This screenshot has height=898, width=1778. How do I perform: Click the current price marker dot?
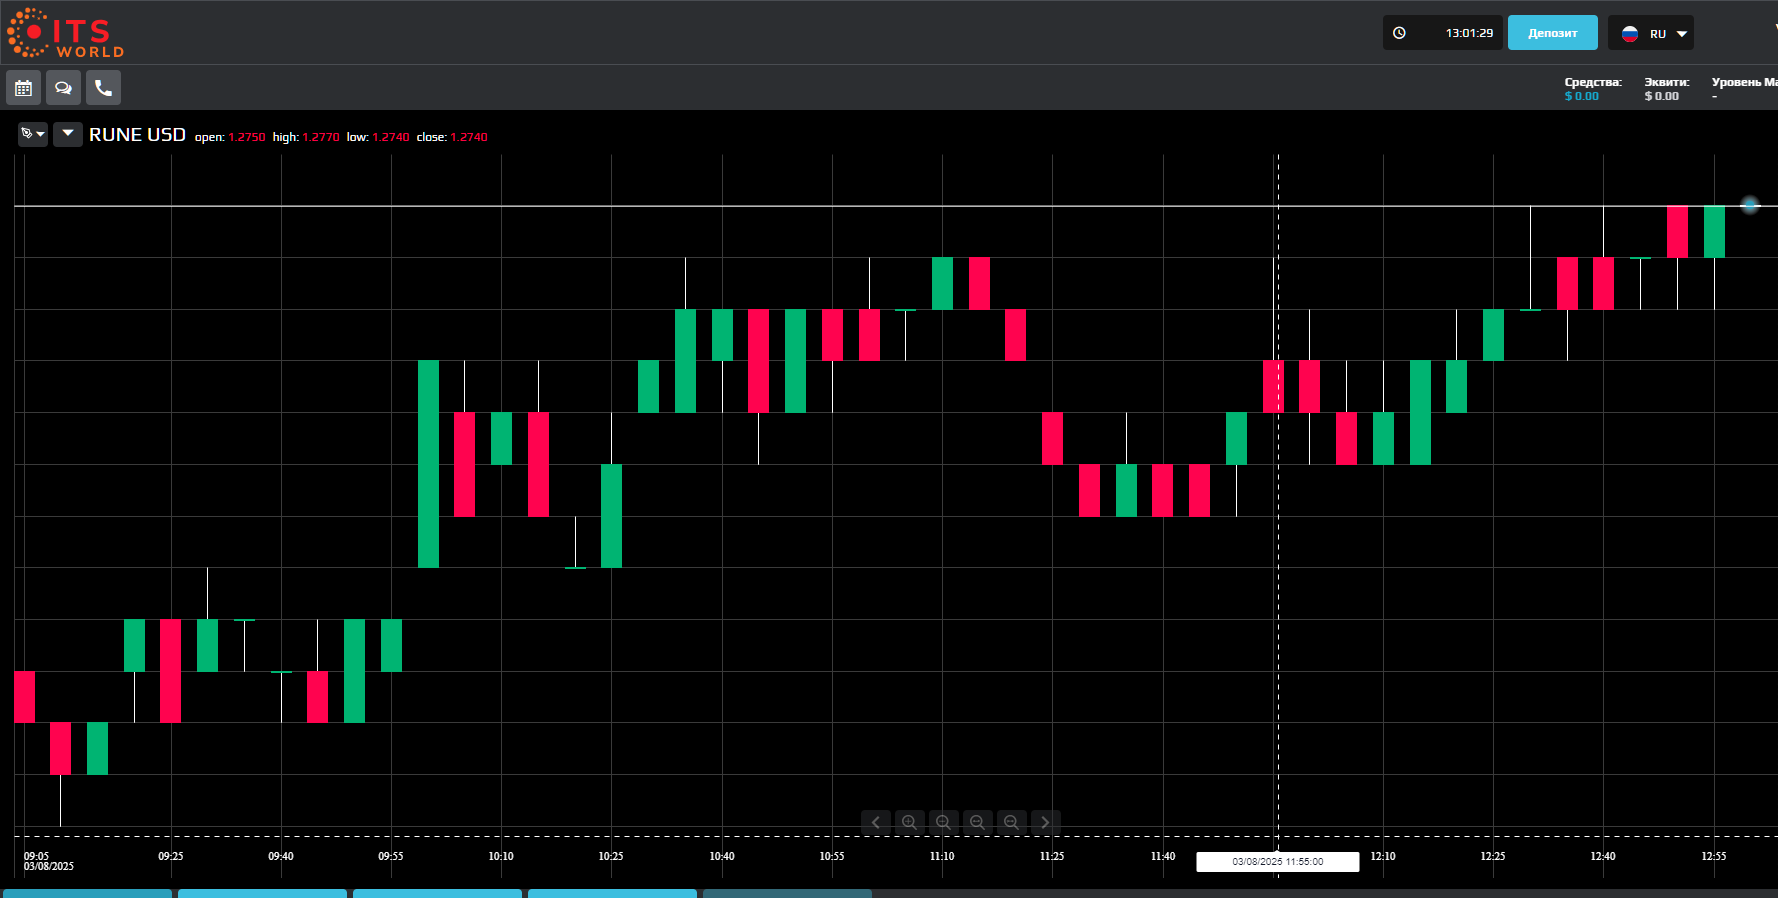[1749, 205]
